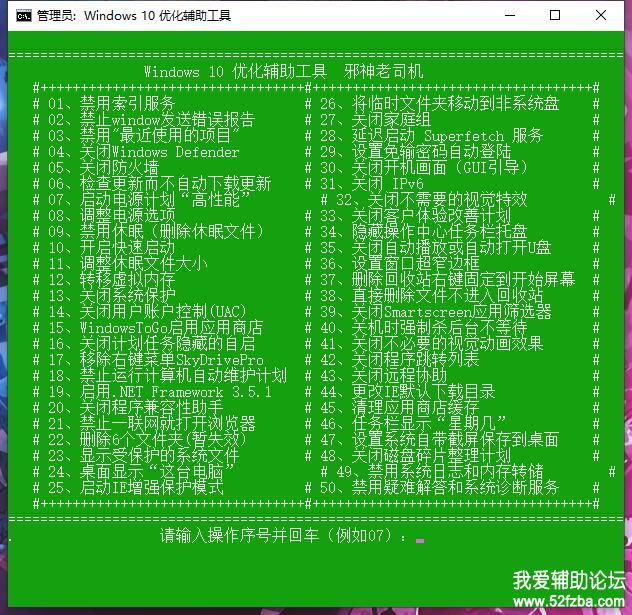
Task: Select line 38、直接删除文件不进入回收站
Action: point(432,296)
